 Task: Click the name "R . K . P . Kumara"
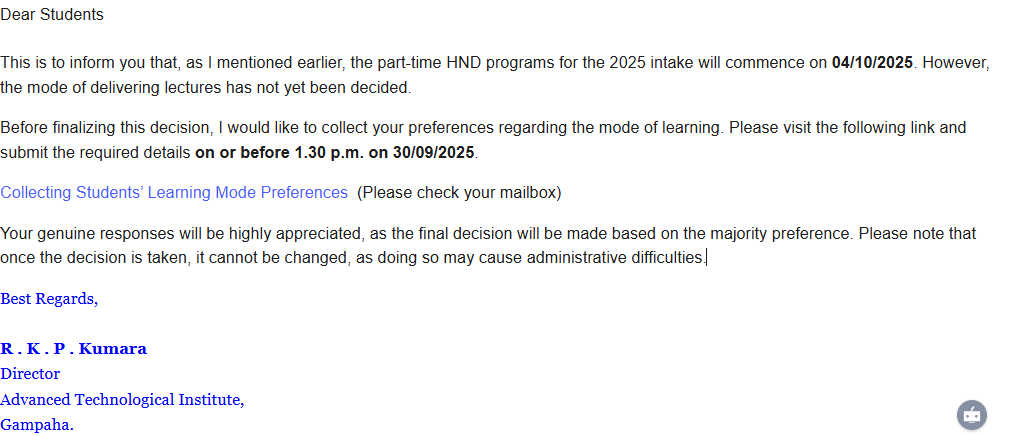click(74, 349)
